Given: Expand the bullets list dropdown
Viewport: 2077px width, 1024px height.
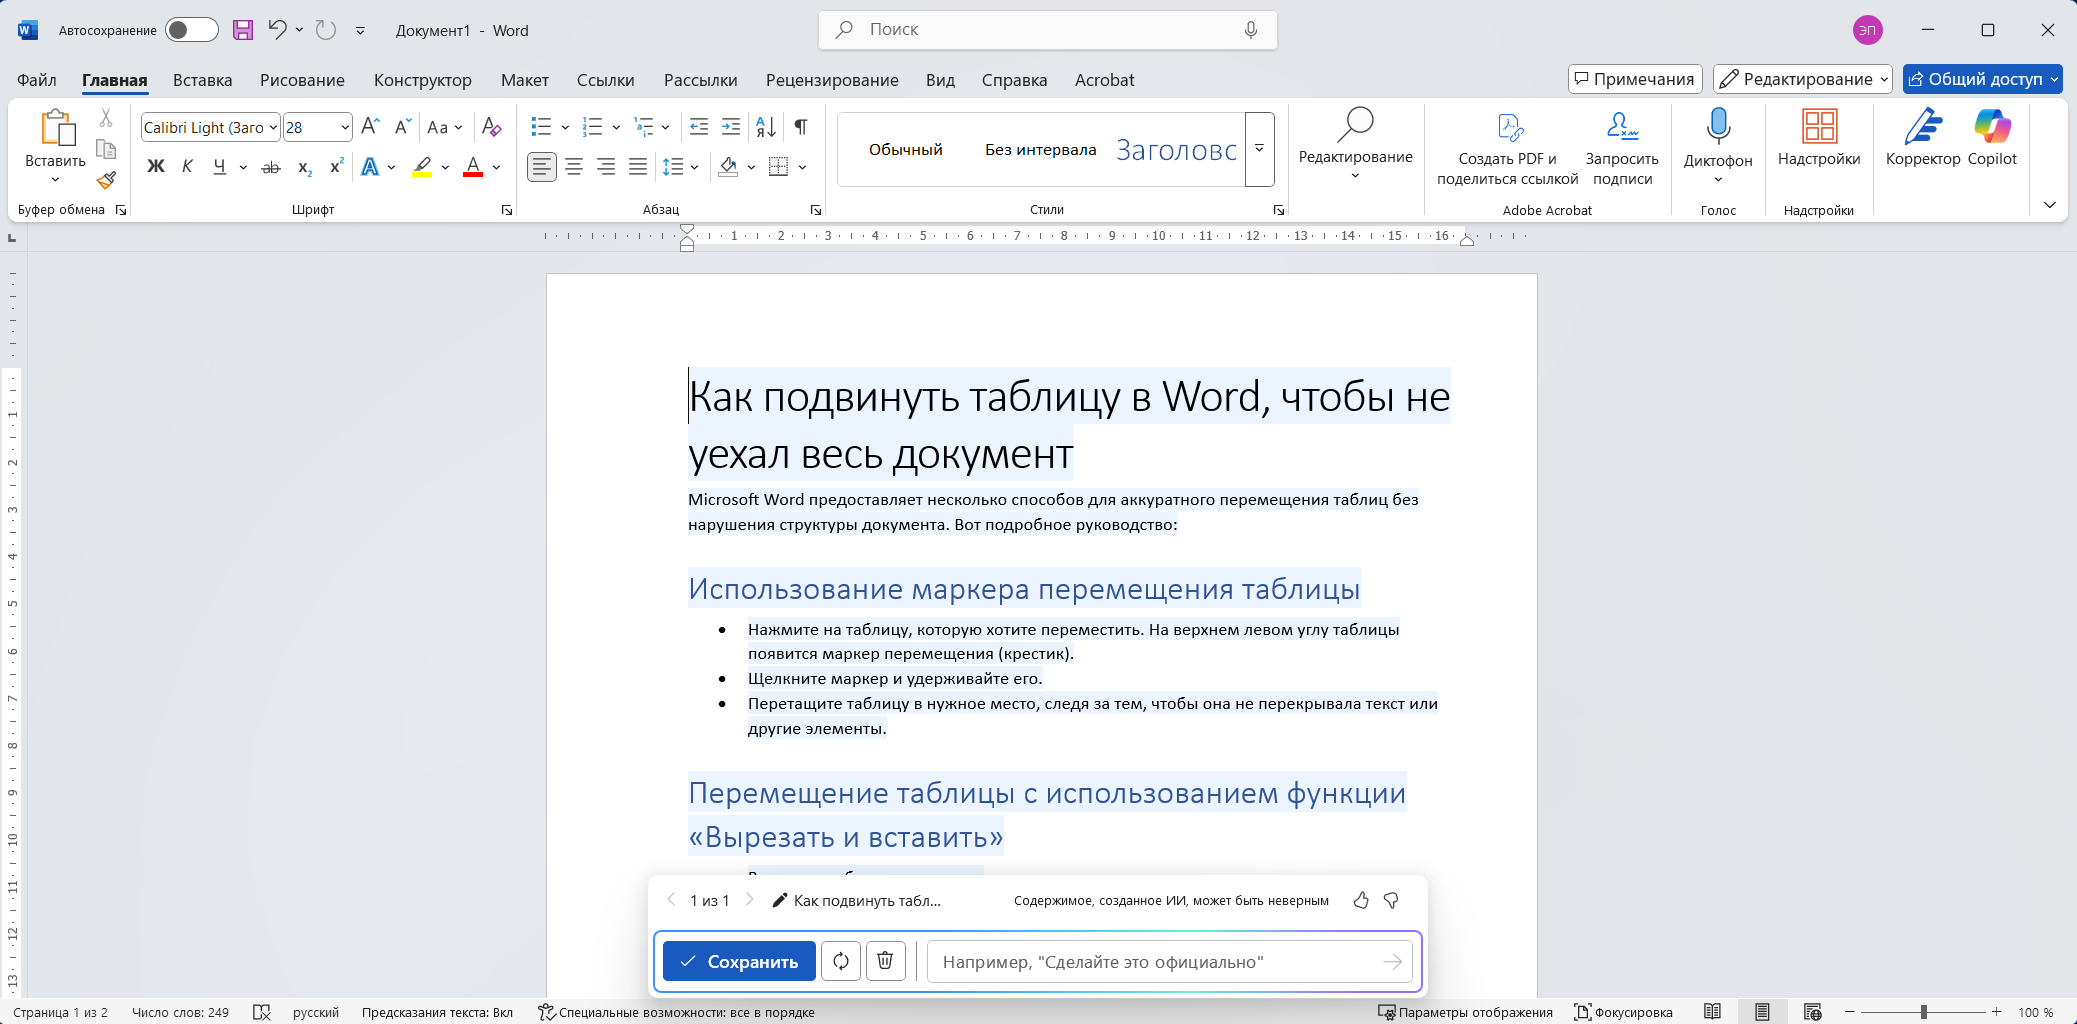Looking at the screenshot, I should click(x=565, y=127).
